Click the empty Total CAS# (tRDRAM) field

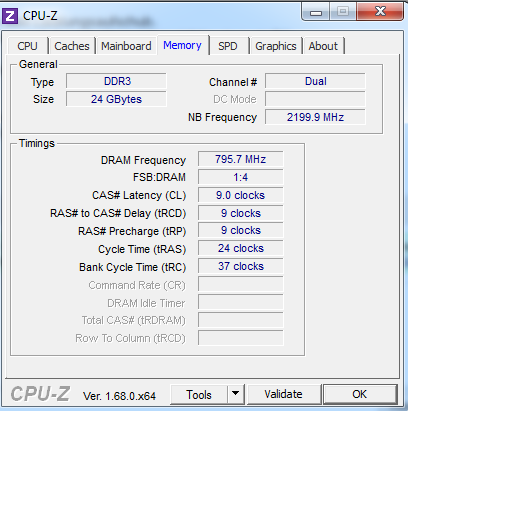point(241,320)
